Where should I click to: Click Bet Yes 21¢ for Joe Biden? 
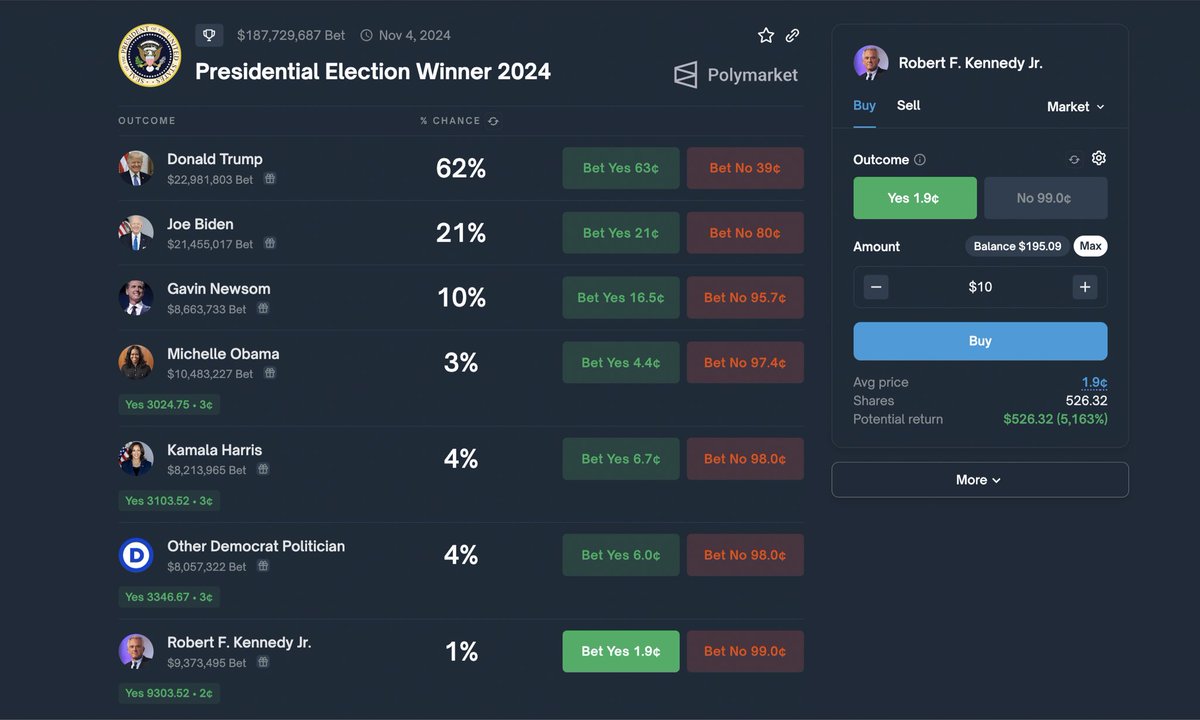click(x=621, y=233)
